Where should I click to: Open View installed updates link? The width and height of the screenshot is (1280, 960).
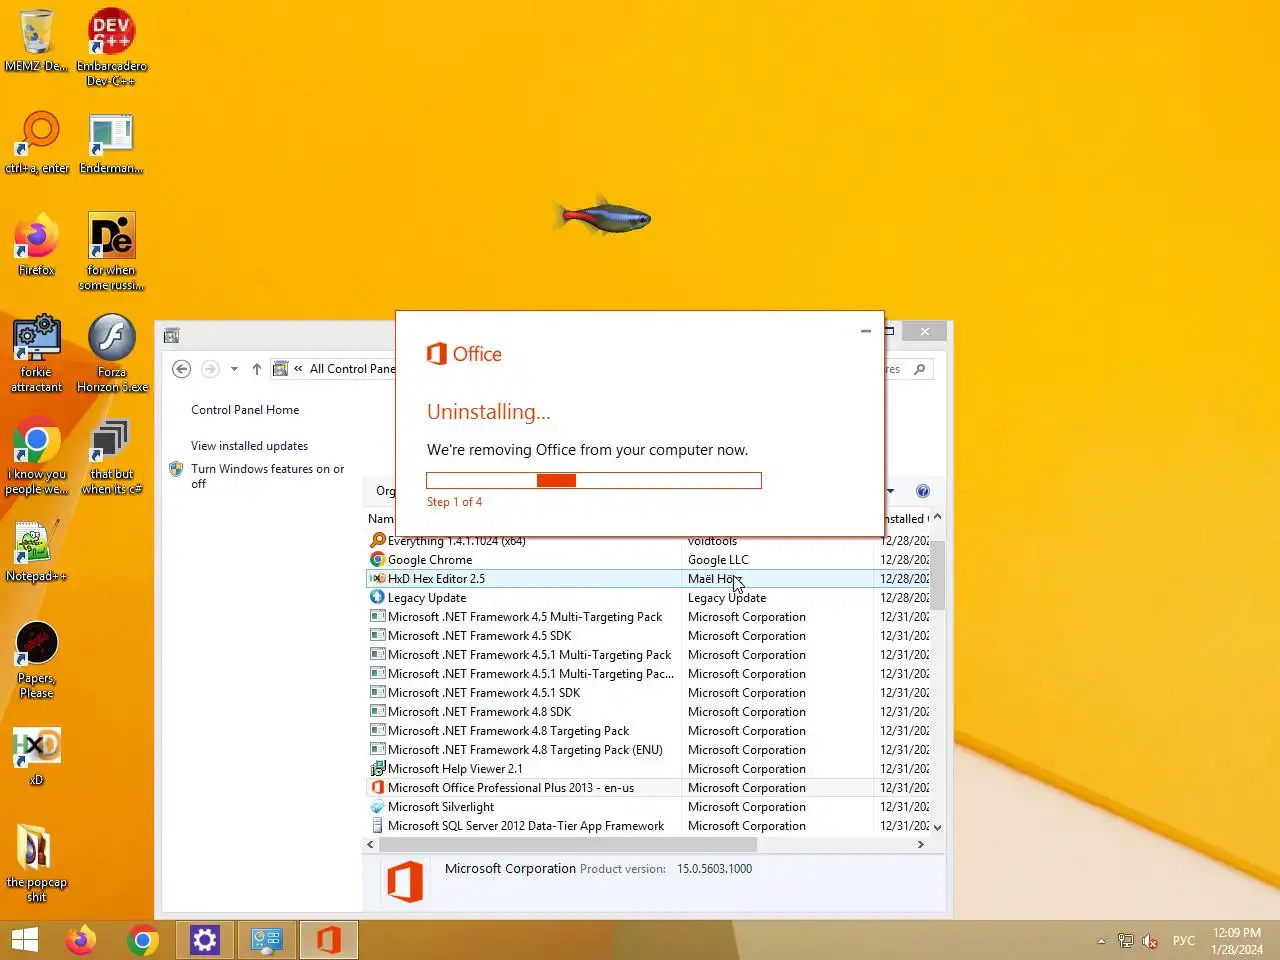coord(250,446)
